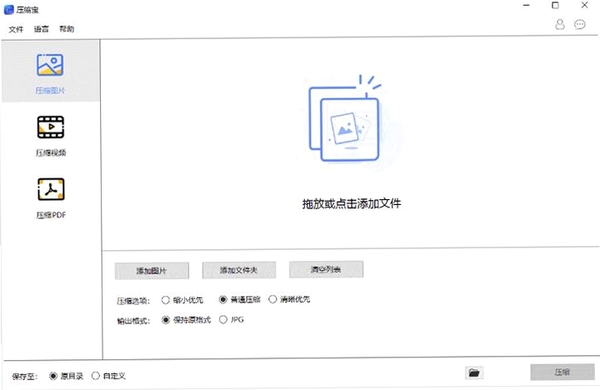Viewport: 600px width, 390px height.
Task: Click the 压缩 start button
Action: pyautogui.click(x=562, y=372)
